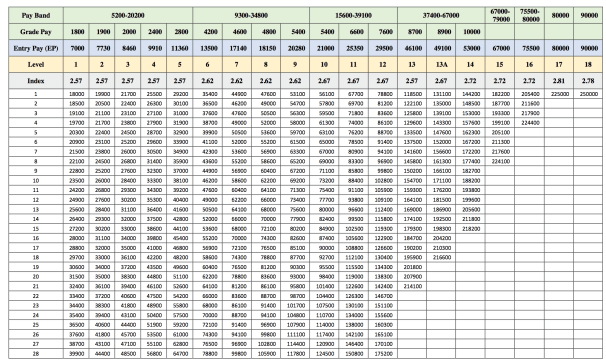Viewport: 606px width, 362px height.
Task: Select grade pay cell '4600'
Action: click(x=237, y=32)
